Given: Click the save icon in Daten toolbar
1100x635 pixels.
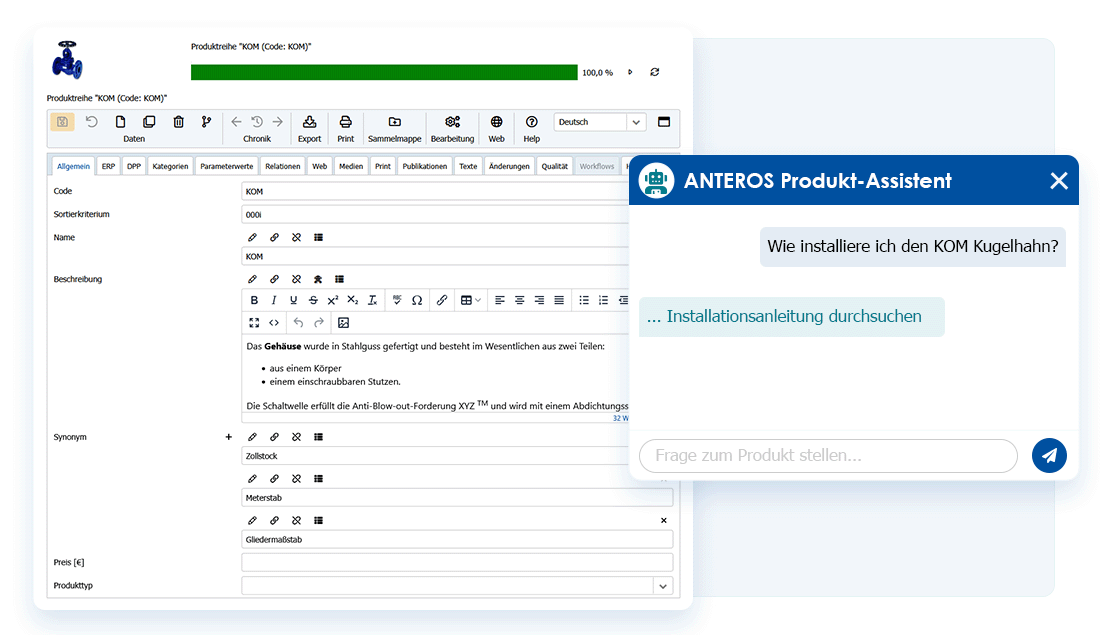Looking at the screenshot, I should (x=62, y=122).
